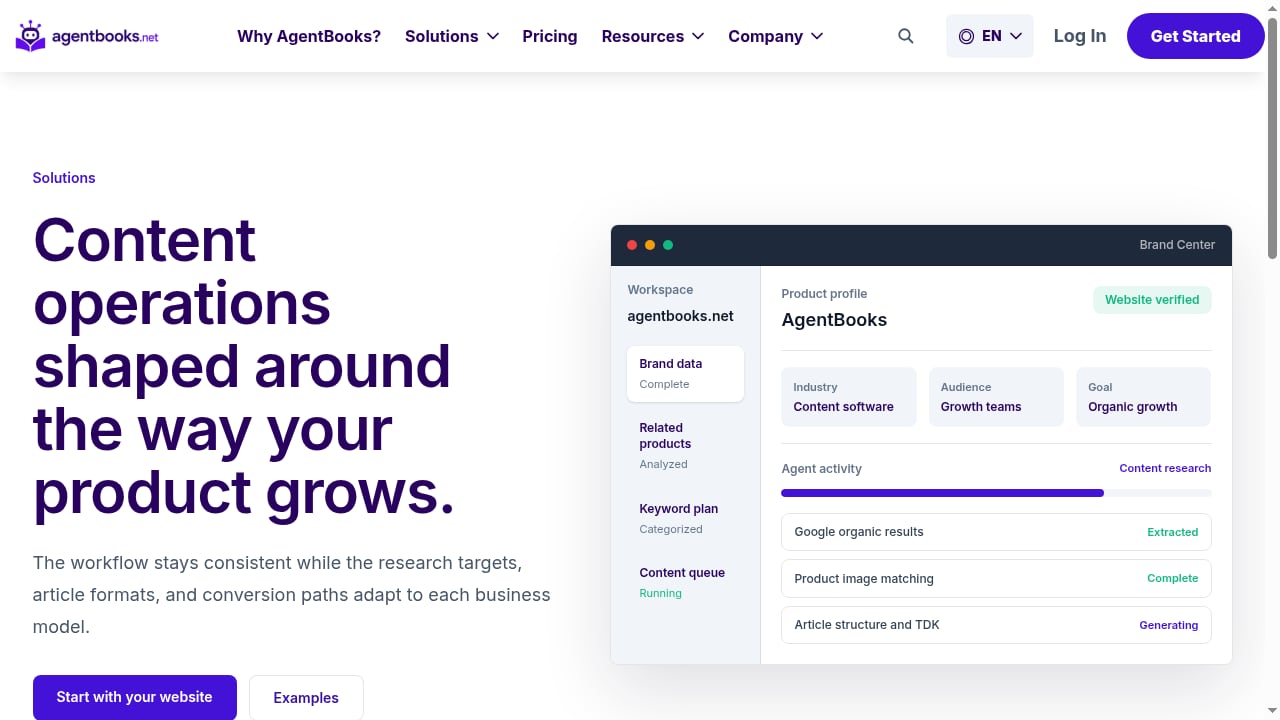The height and width of the screenshot is (720, 1280).
Task: Click the Content research label
Action: click(x=1165, y=468)
